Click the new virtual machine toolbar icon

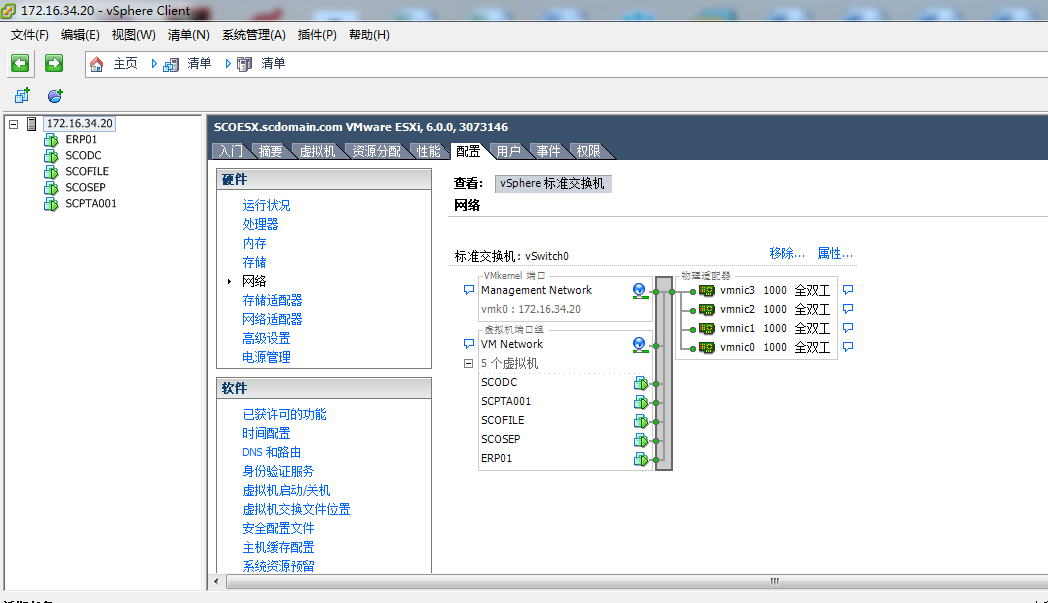[22, 96]
